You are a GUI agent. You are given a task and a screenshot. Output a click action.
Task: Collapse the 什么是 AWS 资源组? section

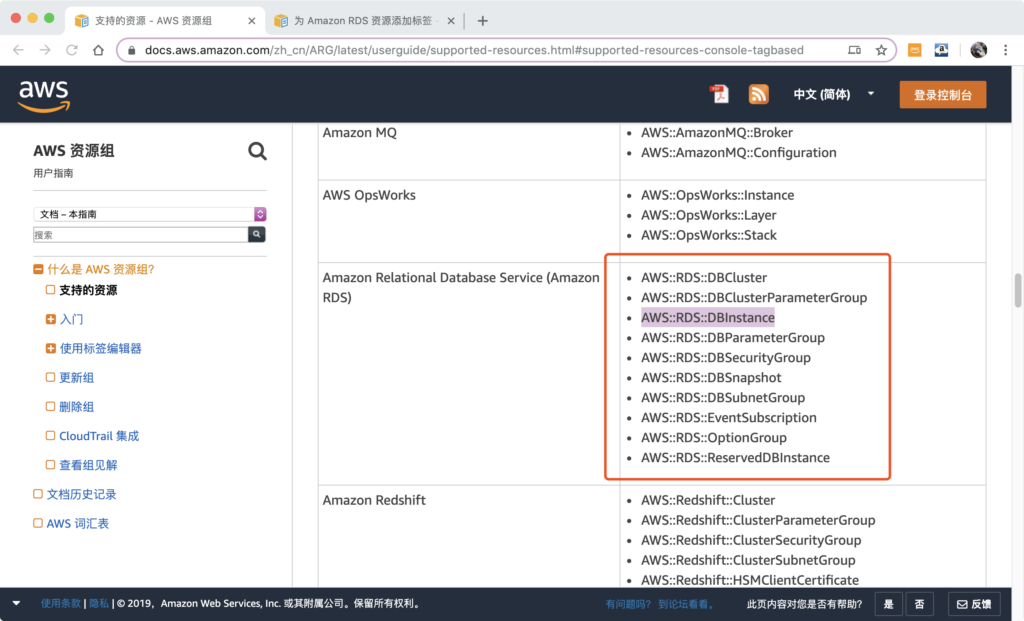pyautogui.click(x=38, y=269)
